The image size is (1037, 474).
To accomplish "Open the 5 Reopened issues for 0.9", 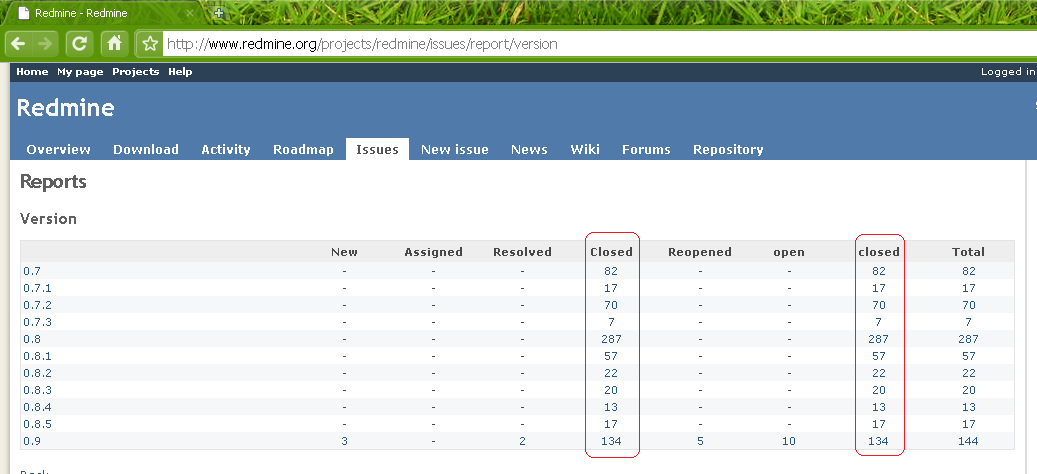I will coord(700,442).
